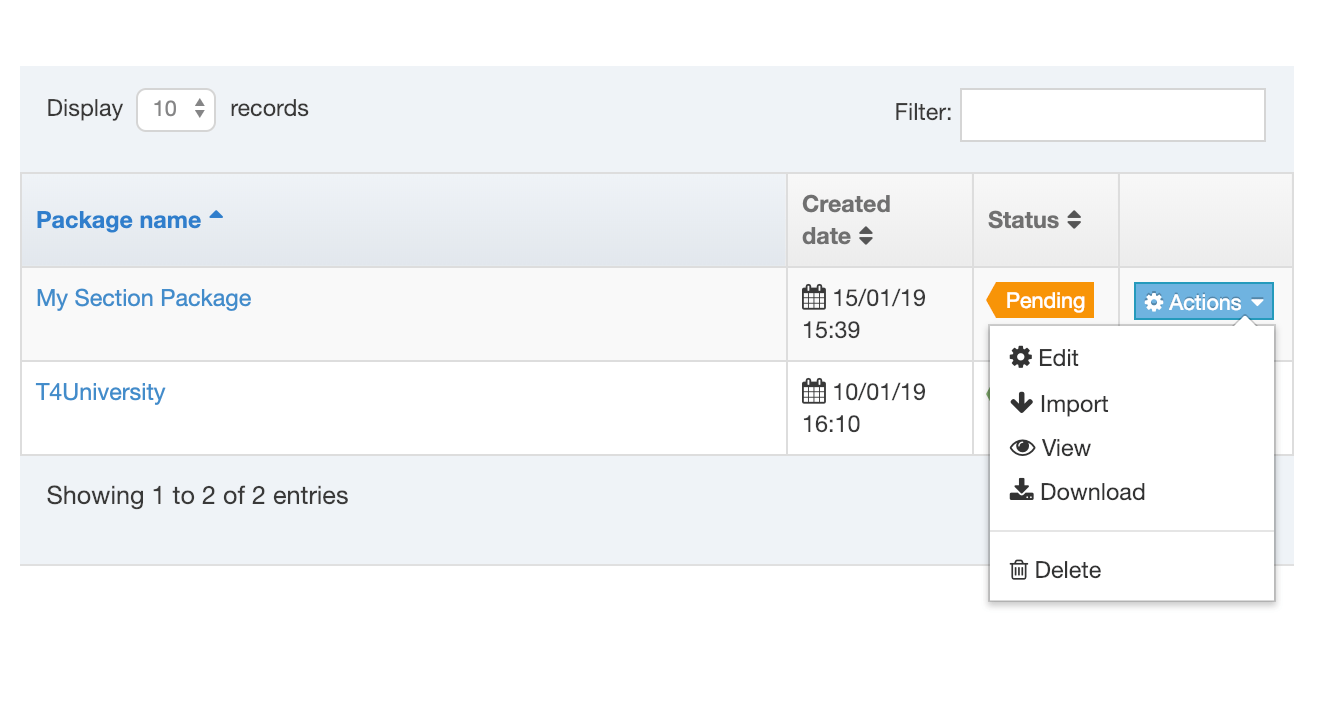
Task: Open the Display records count dropdown
Action: pos(176,109)
